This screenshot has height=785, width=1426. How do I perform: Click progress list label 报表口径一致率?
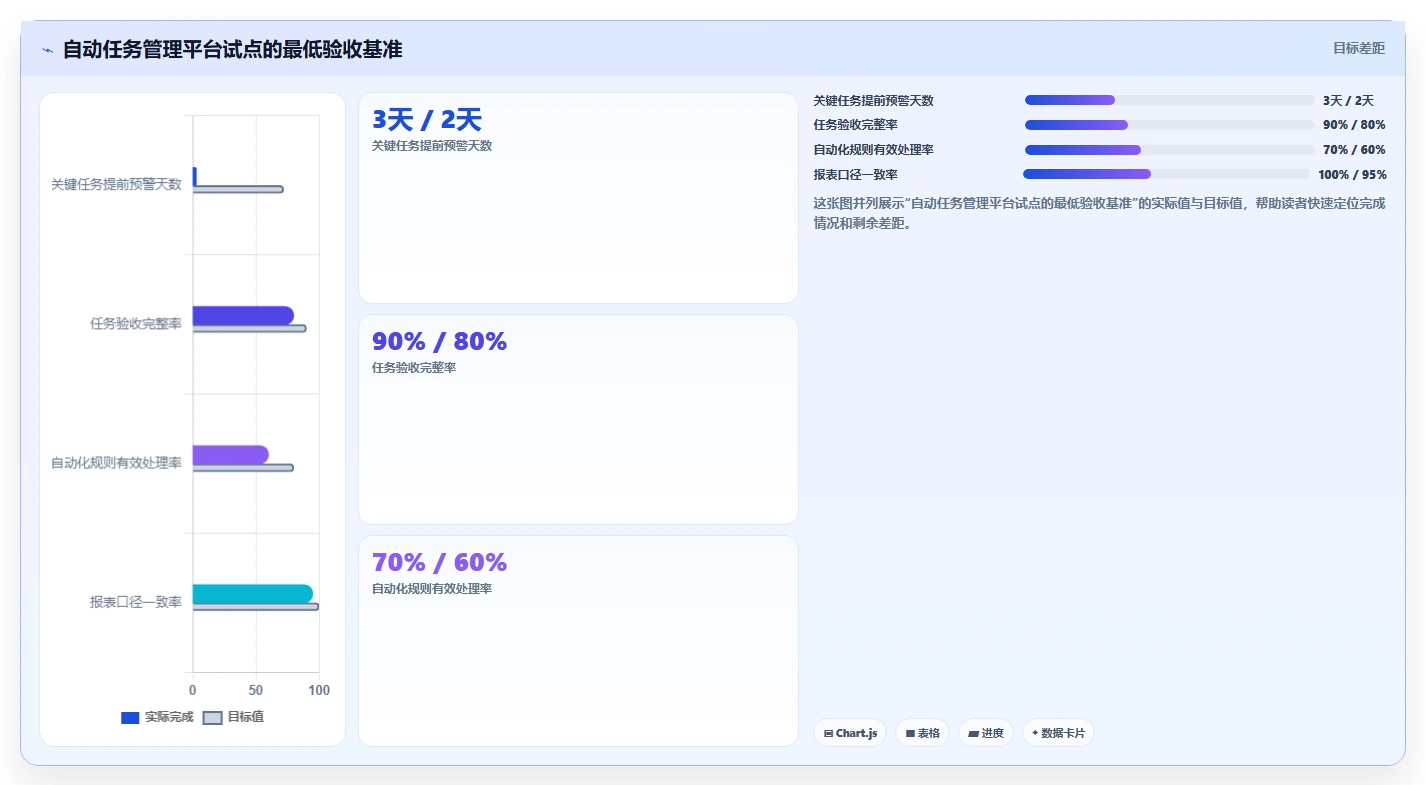pyautogui.click(x=856, y=175)
